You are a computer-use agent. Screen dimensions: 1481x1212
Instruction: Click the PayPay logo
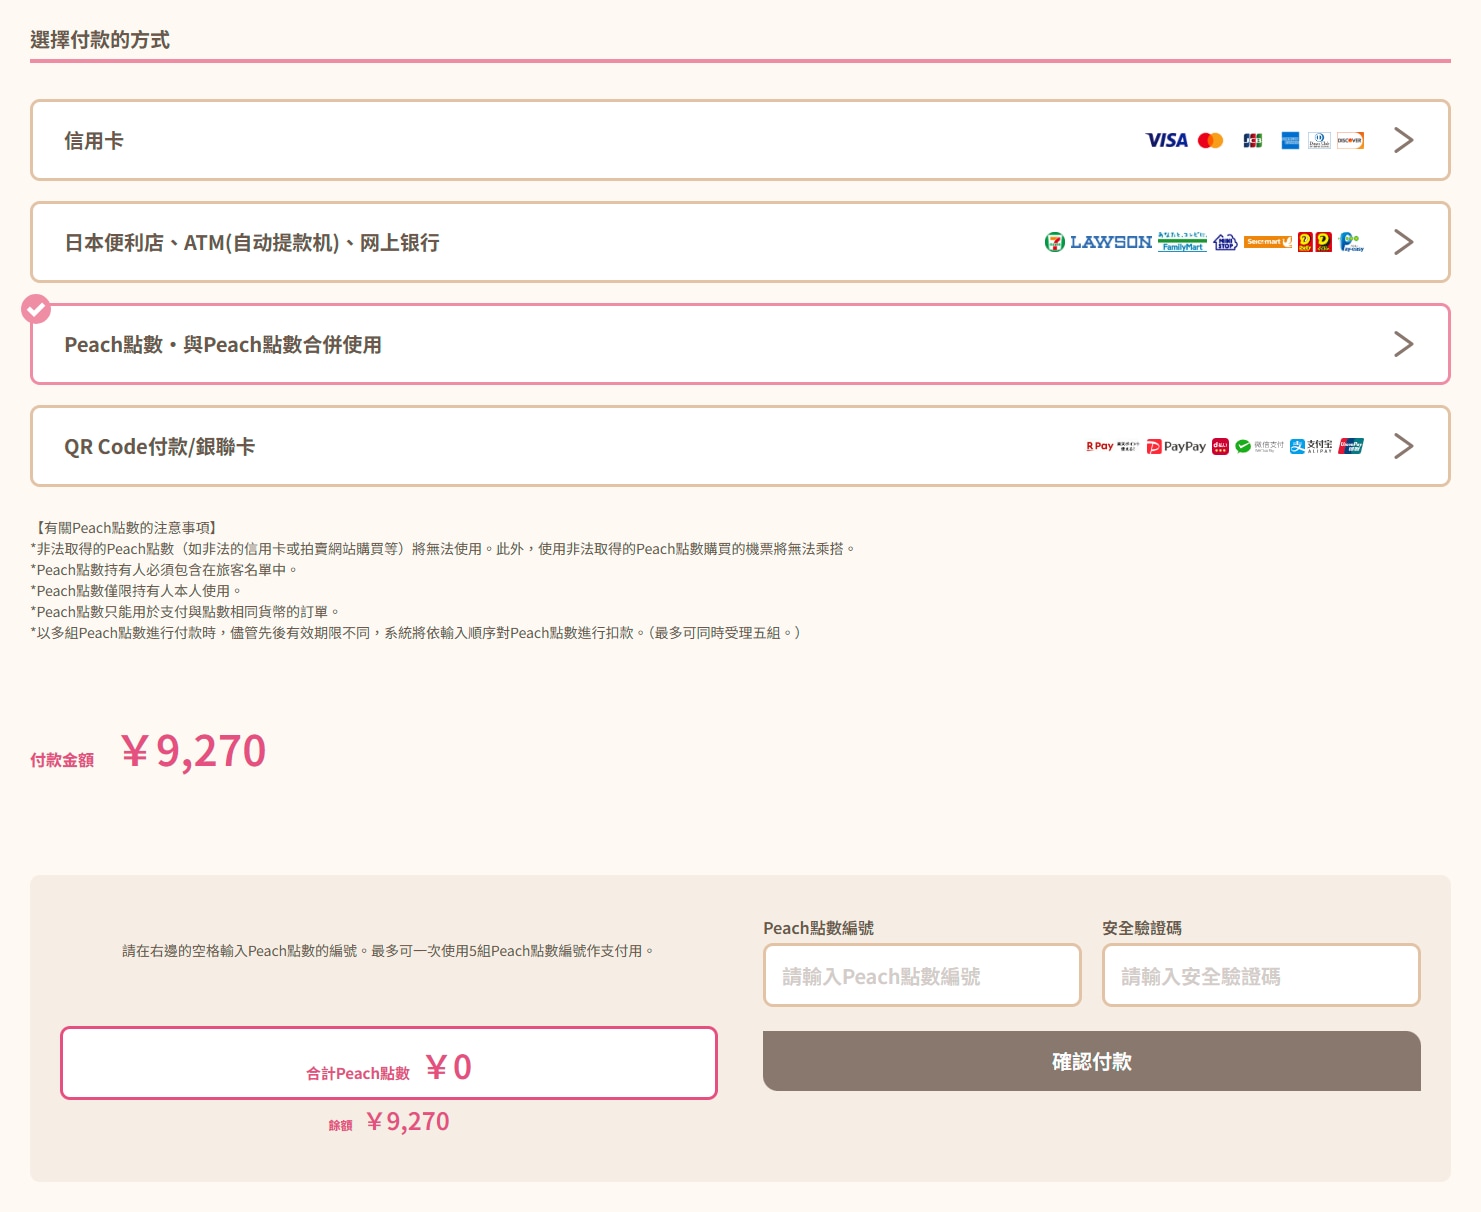(x=1176, y=446)
